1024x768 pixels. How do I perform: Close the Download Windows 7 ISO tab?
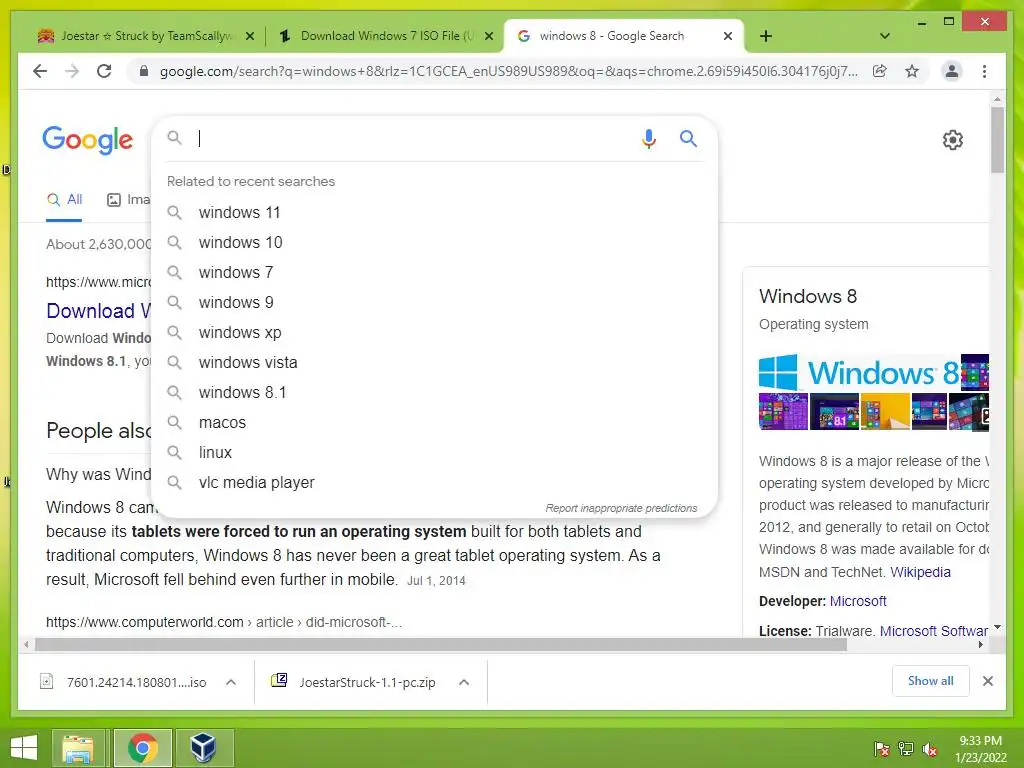point(488,36)
